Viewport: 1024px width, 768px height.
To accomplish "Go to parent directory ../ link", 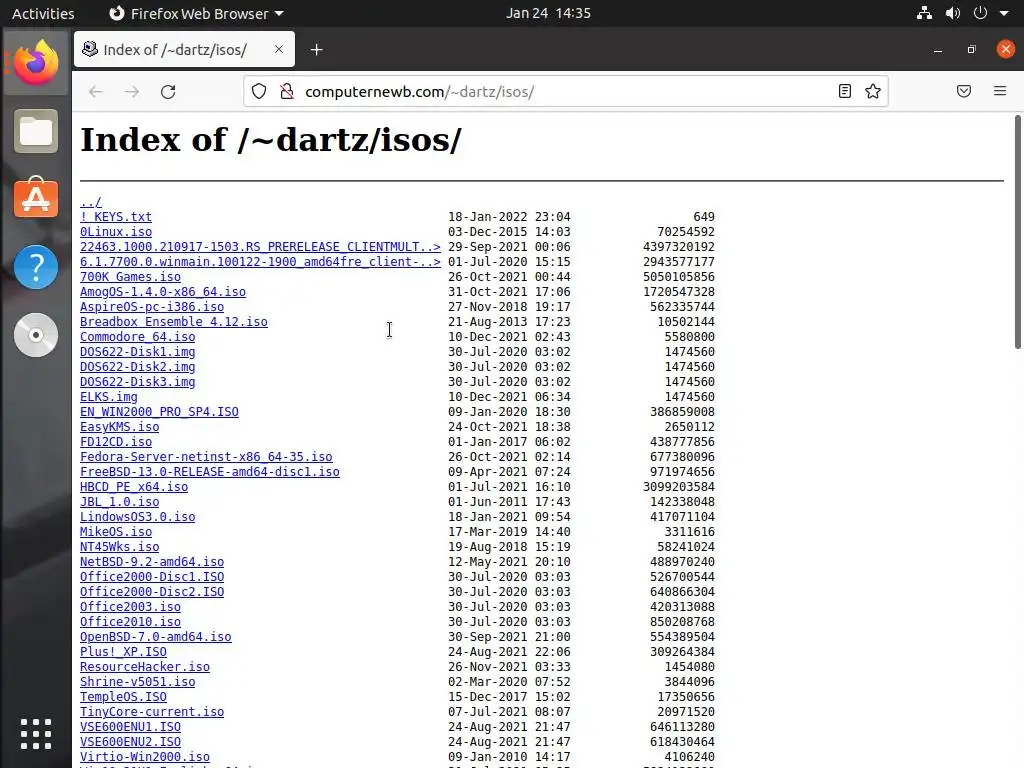I will (x=91, y=202).
